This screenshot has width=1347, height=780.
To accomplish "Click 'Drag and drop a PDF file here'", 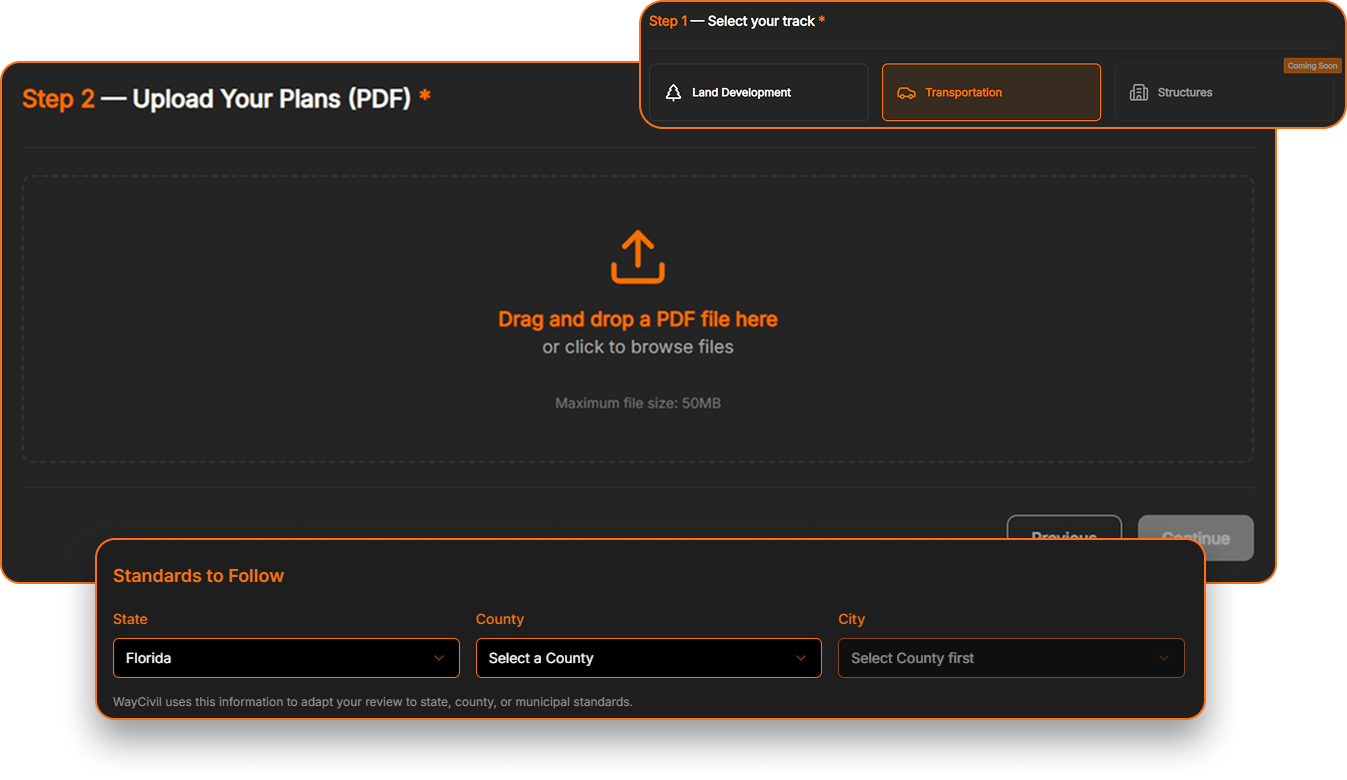I will click(638, 319).
